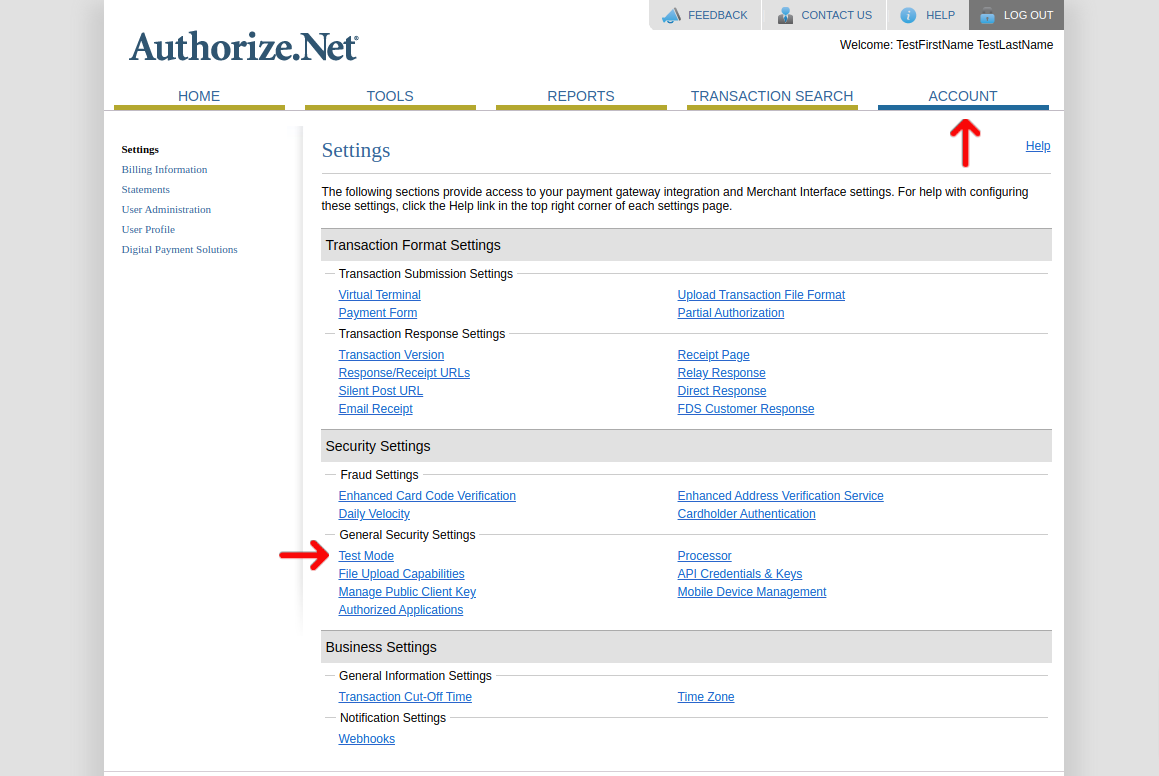
Task: Click the Notification Settings label
Action: tap(392, 718)
